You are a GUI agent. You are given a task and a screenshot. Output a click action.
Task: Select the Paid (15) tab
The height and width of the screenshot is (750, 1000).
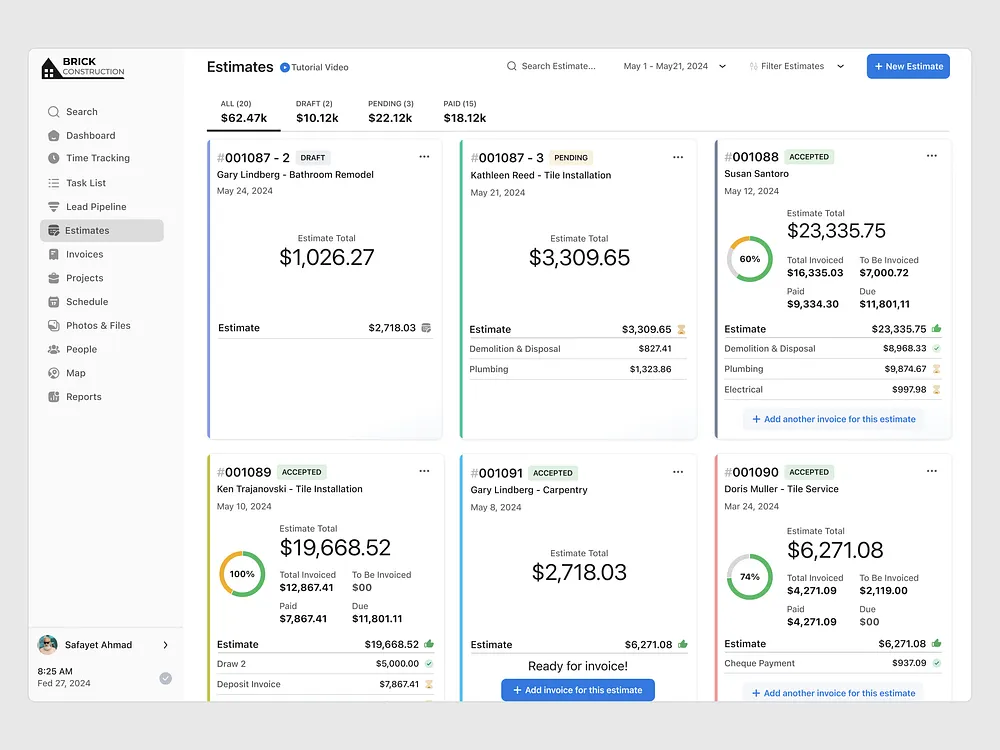click(x=464, y=111)
